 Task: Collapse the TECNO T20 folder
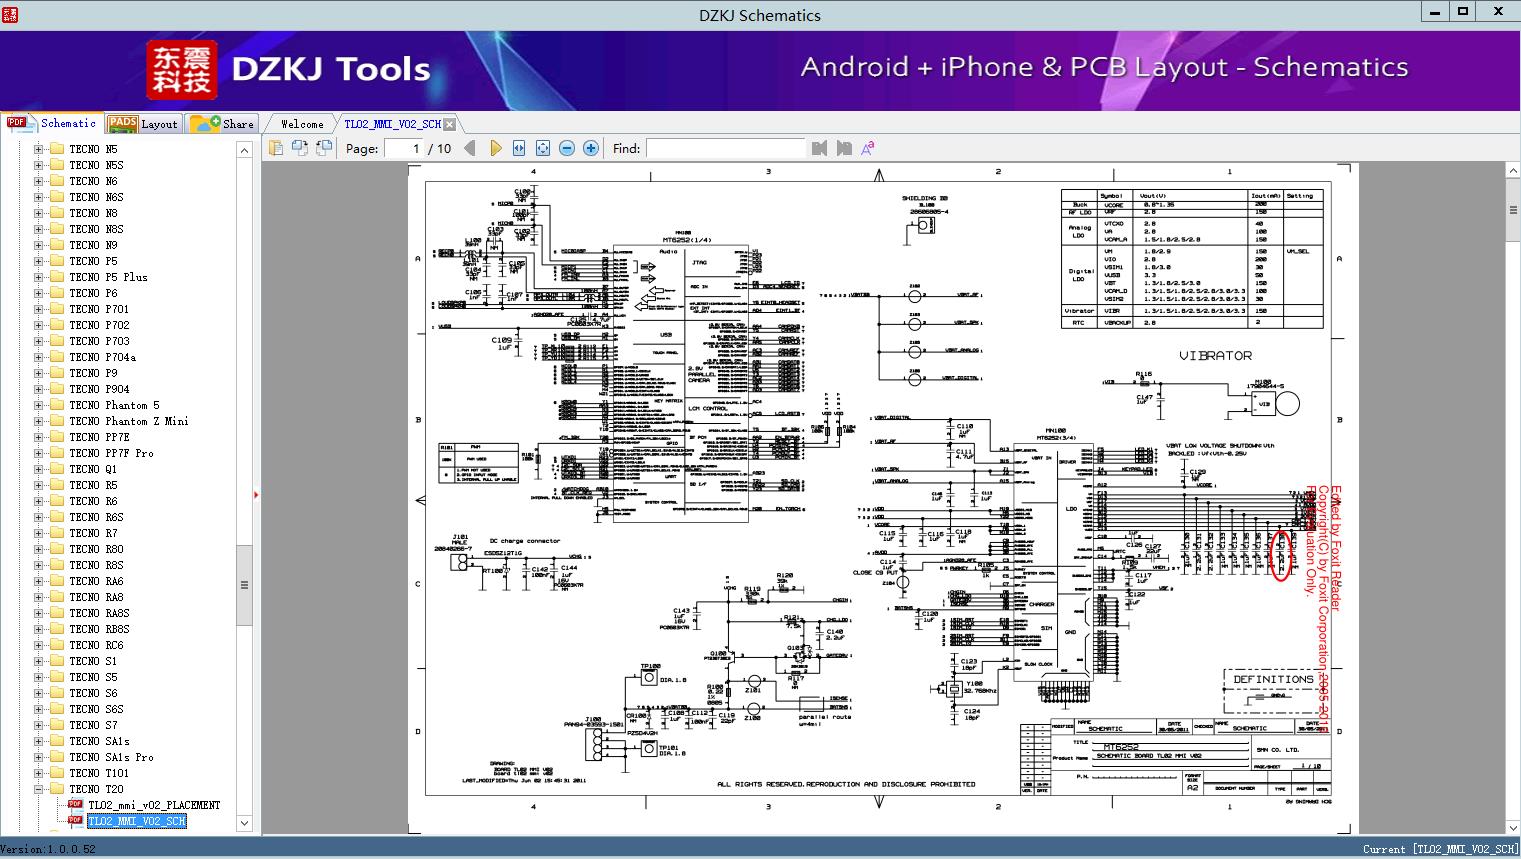[x=39, y=789]
